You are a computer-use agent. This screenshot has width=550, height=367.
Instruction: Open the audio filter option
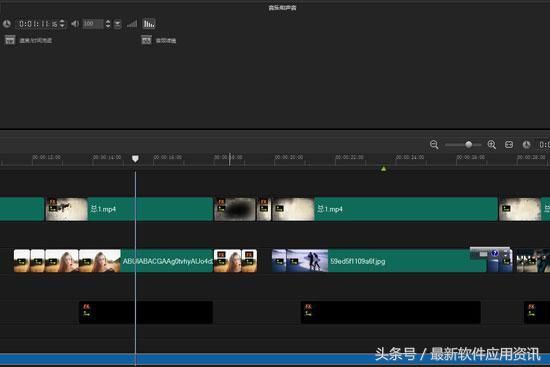[x=159, y=40]
